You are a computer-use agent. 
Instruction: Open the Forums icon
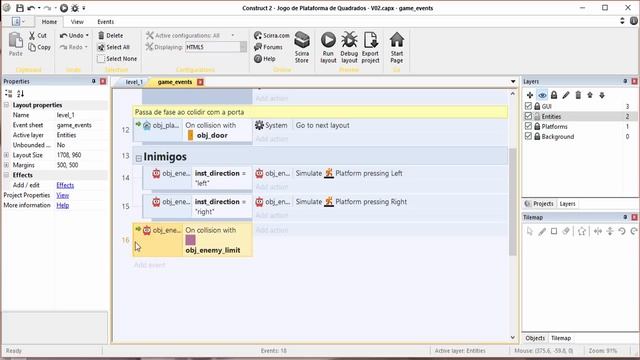pyautogui.click(x=258, y=47)
